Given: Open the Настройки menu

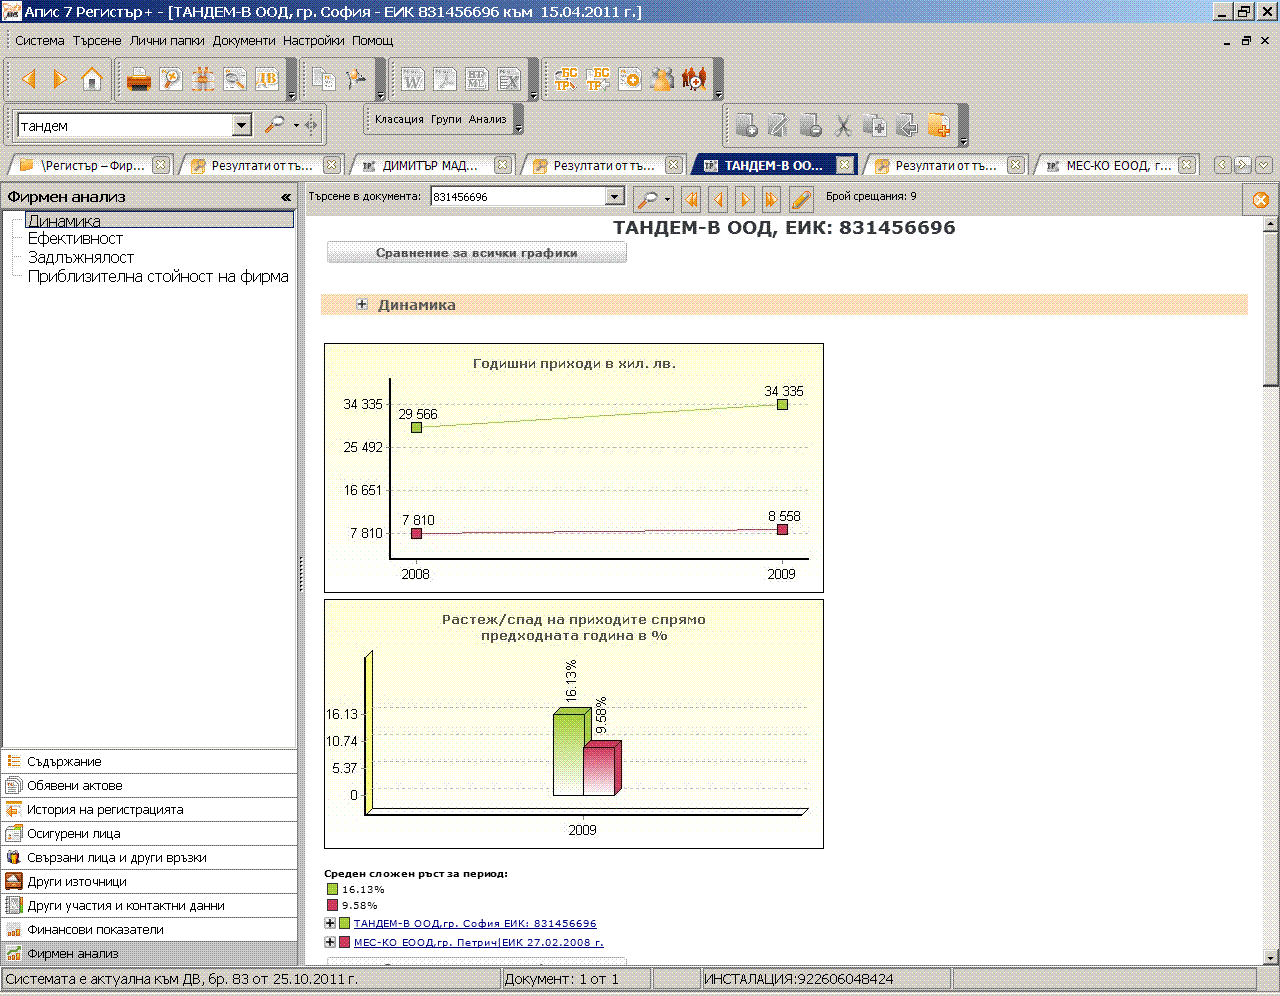Looking at the screenshot, I should [314, 41].
